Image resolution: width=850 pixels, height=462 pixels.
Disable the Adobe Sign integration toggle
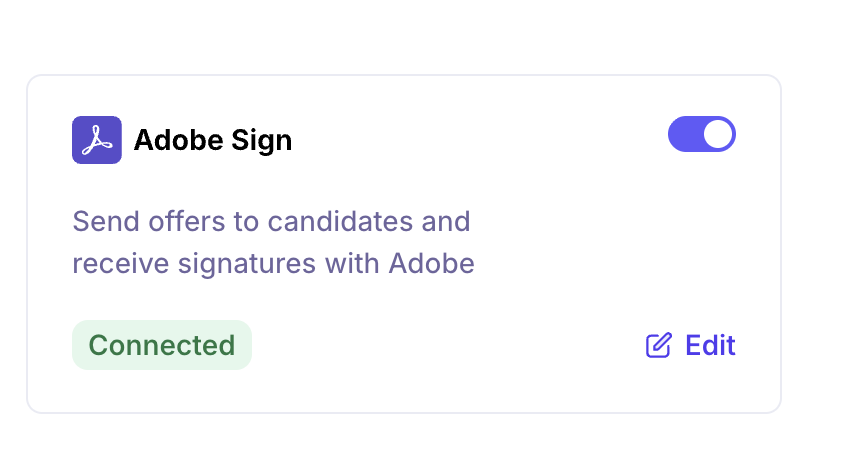pyautogui.click(x=701, y=134)
